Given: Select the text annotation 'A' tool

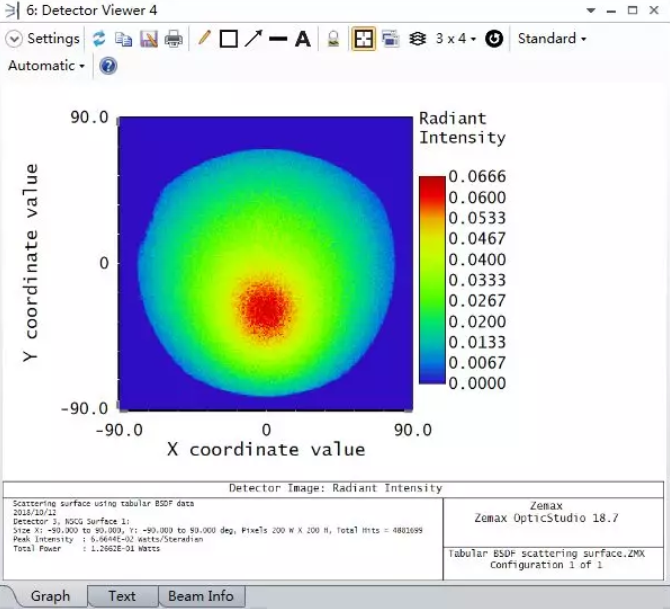Looking at the screenshot, I should point(302,39).
